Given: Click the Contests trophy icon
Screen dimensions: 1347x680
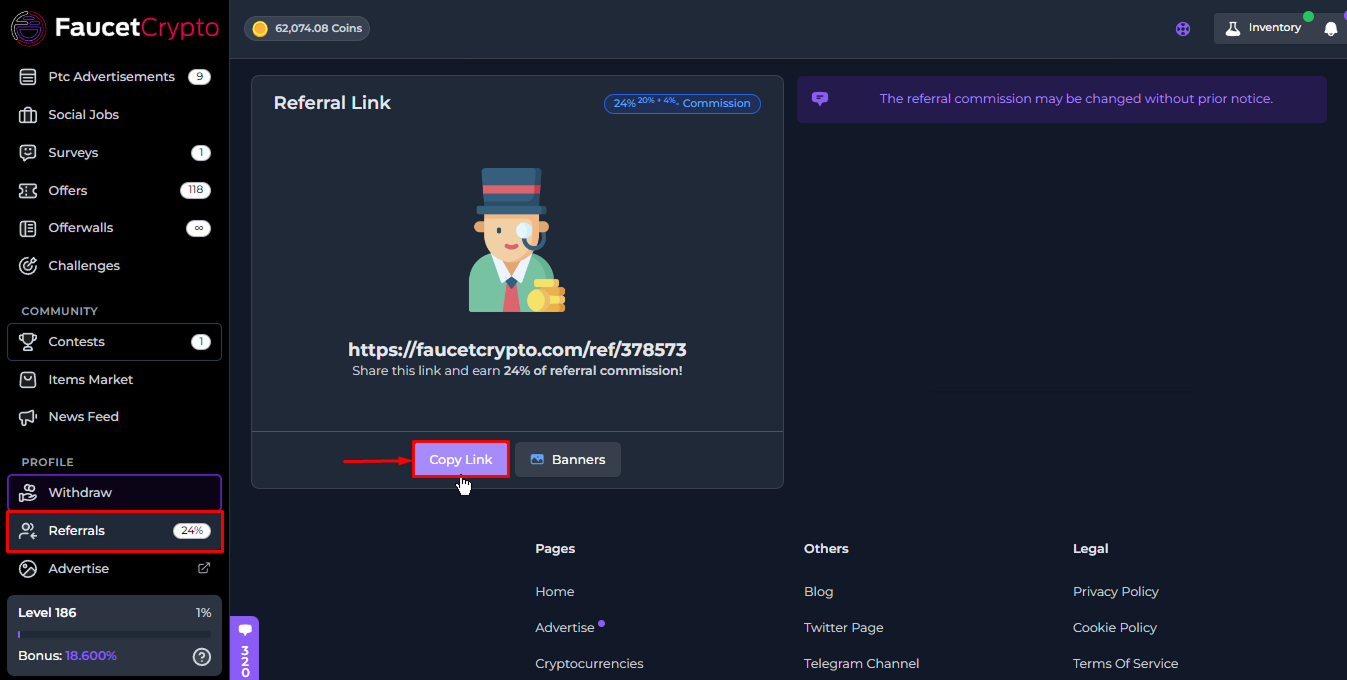Looking at the screenshot, I should point(28,342).
